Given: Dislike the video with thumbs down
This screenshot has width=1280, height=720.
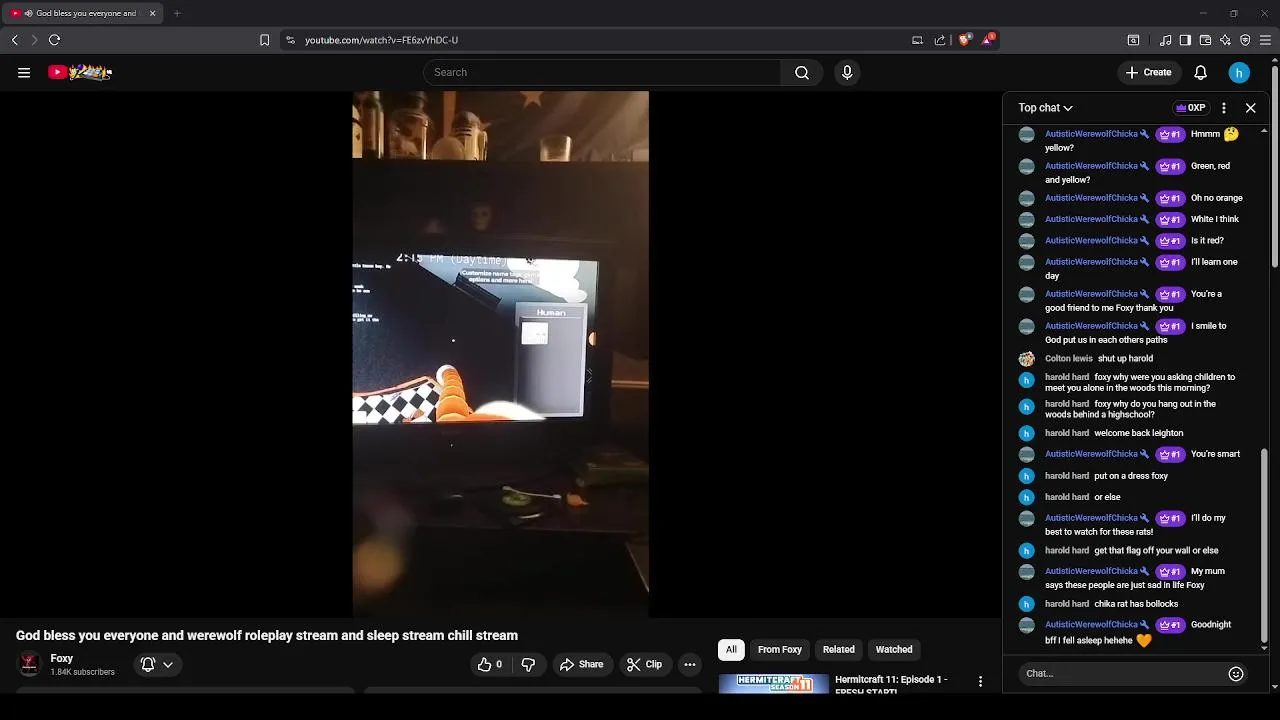Looking at the screenshot, I should (528, 664).
